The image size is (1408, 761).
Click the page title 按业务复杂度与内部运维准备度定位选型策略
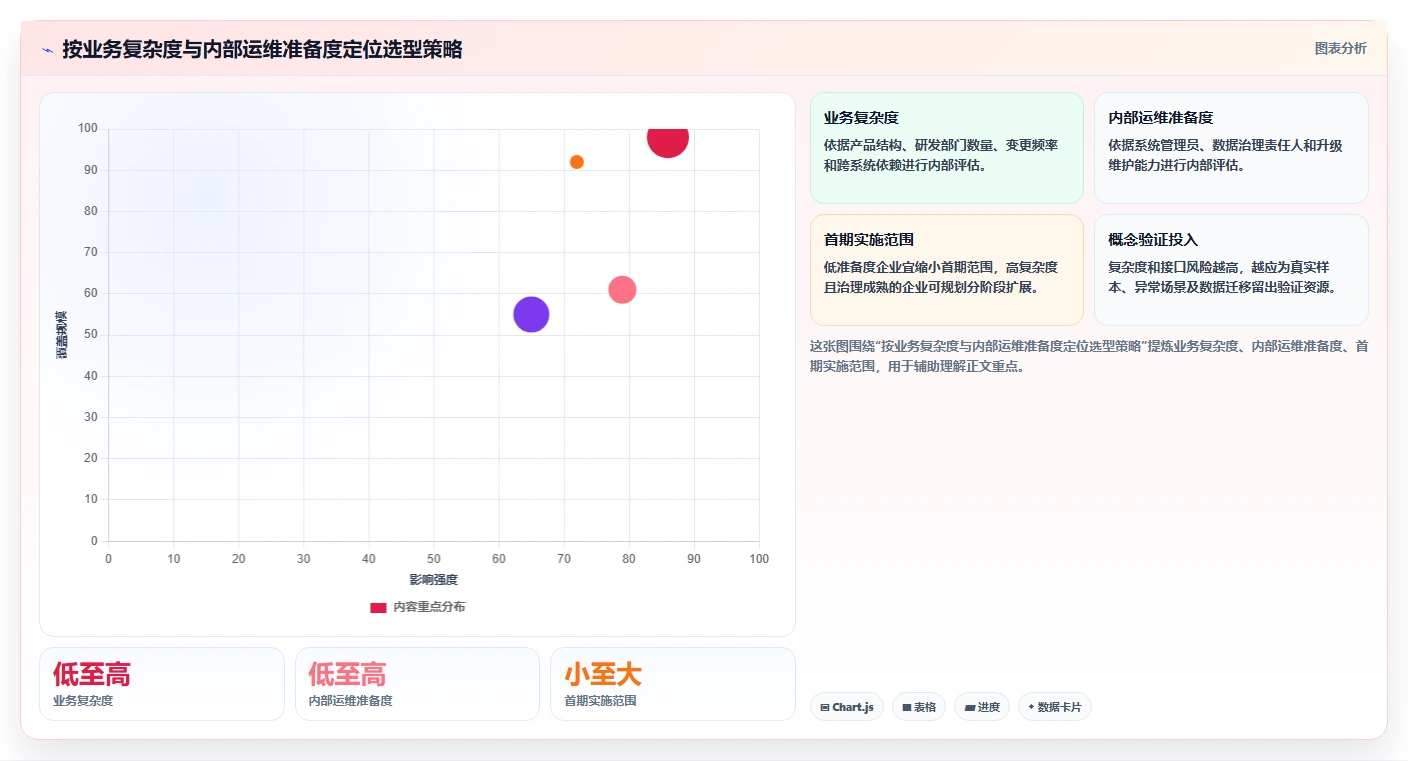coord(262,50)
